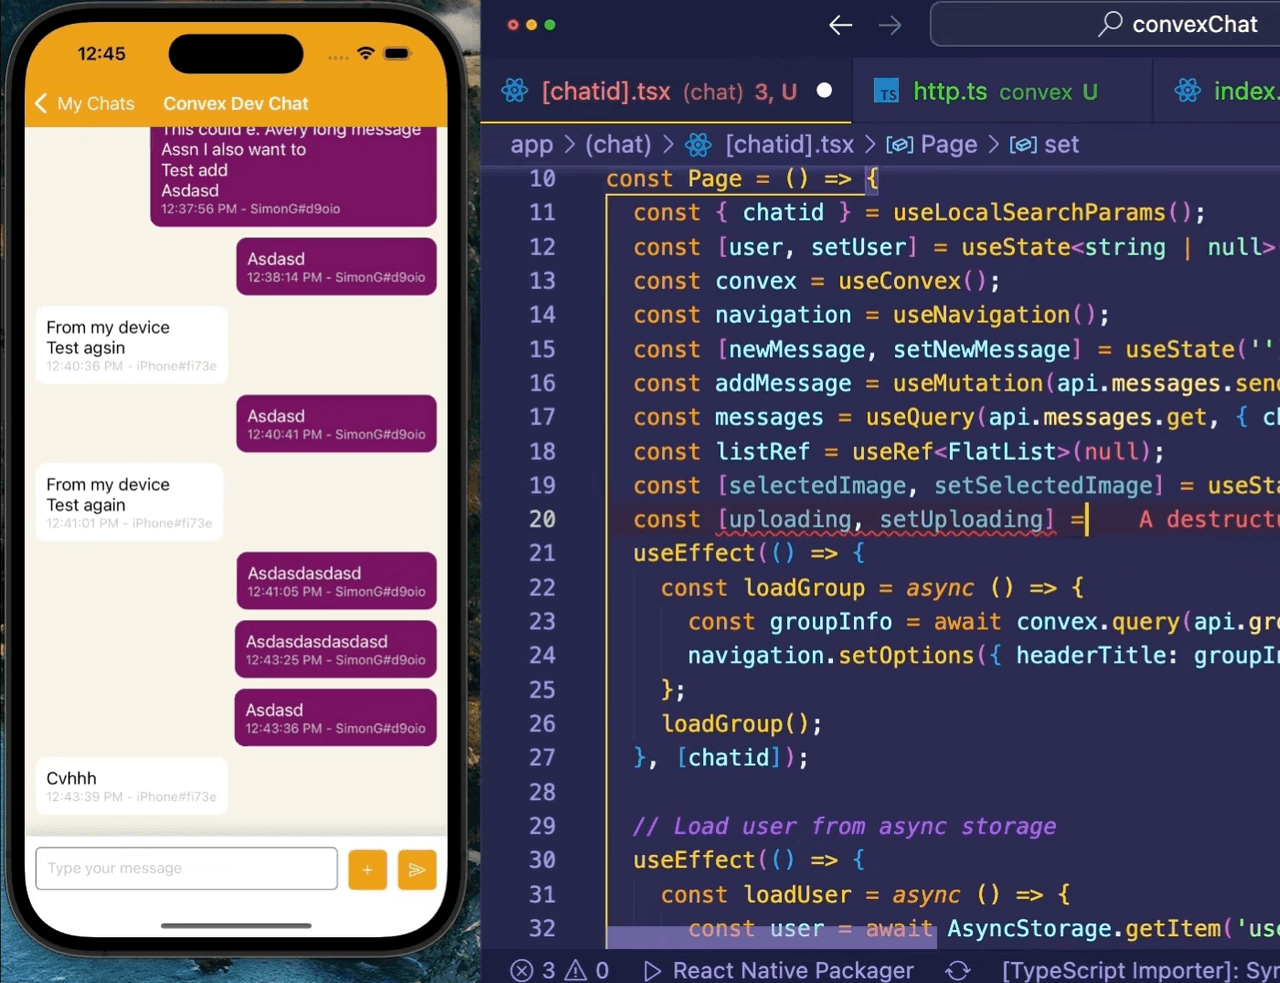Click 'setUploading' on line 20

tap(961, 519)
